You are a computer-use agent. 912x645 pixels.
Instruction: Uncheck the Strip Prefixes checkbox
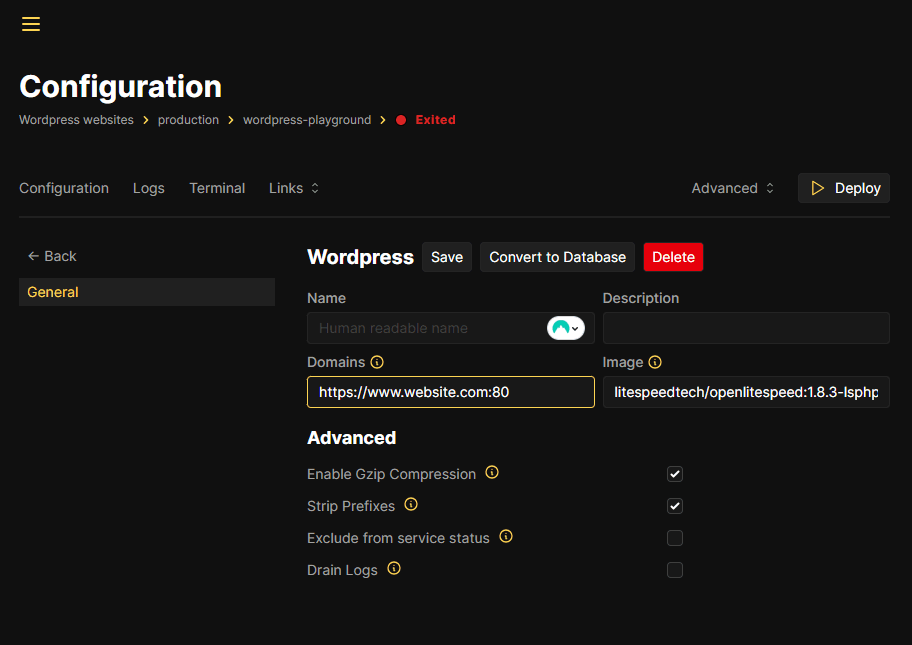675,506
